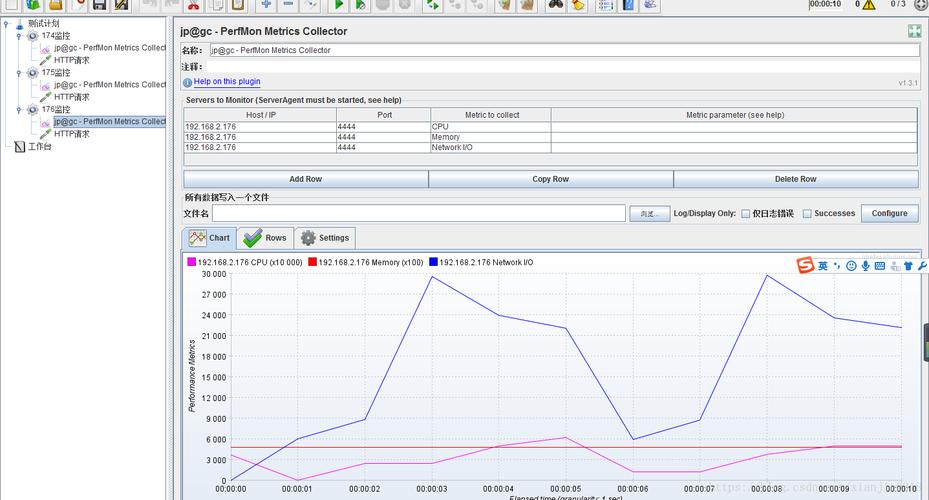Collapse the 测试计划 root node toggle
929x500 pixels.
(x=7, y=24)
